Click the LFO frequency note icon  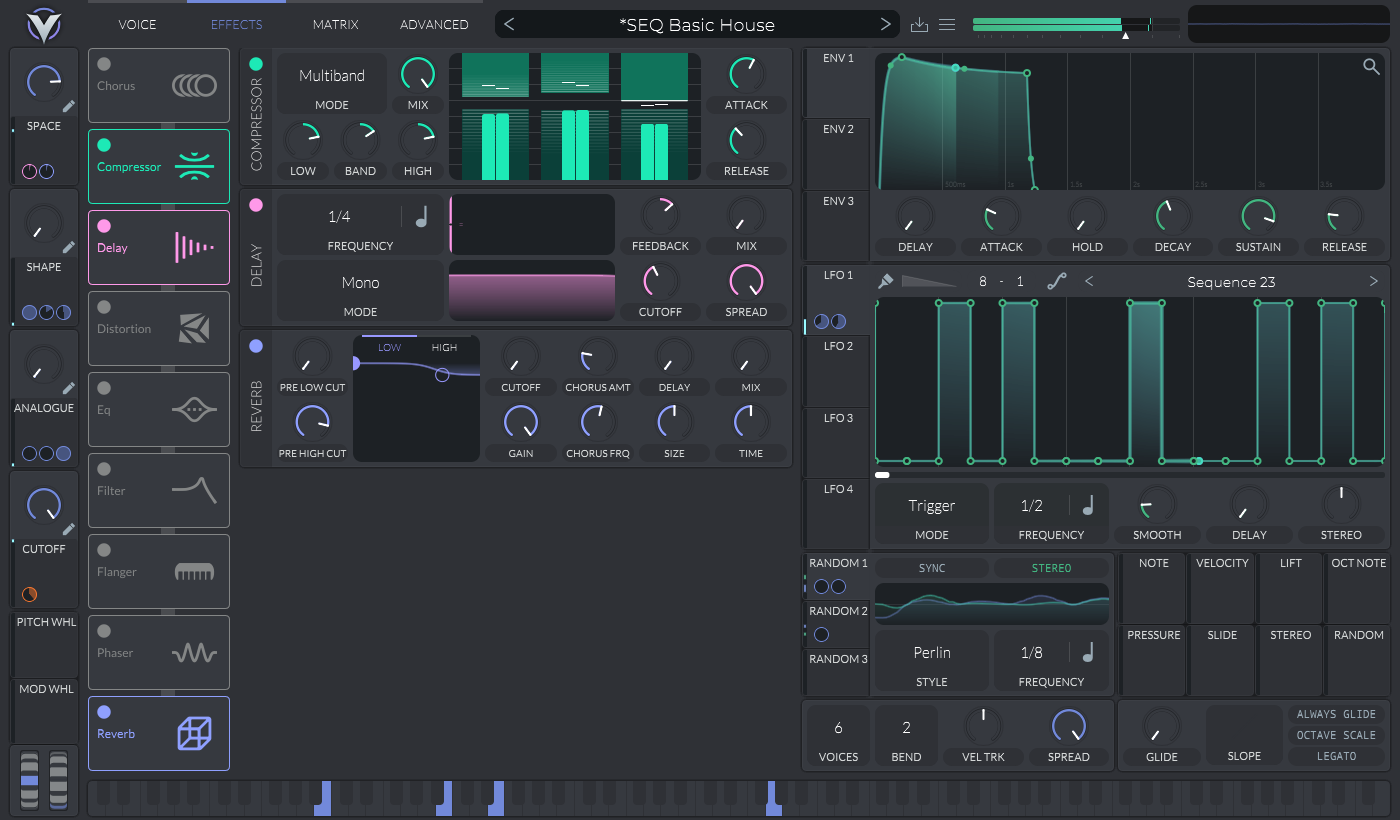1088,506
